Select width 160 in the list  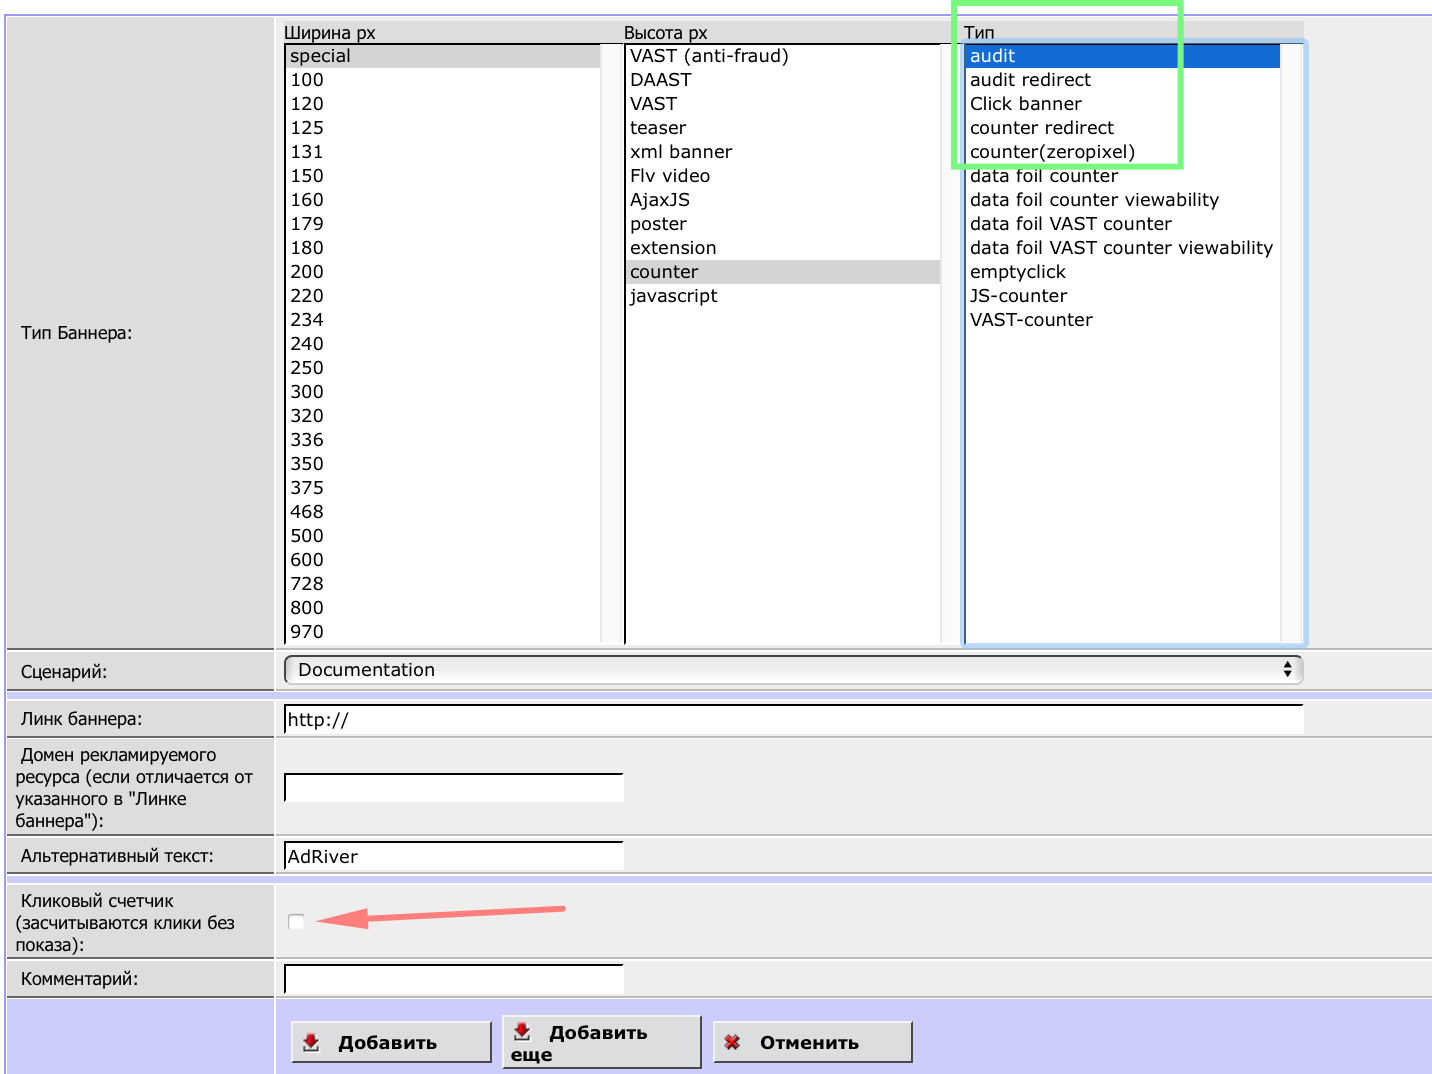[442, 200]
